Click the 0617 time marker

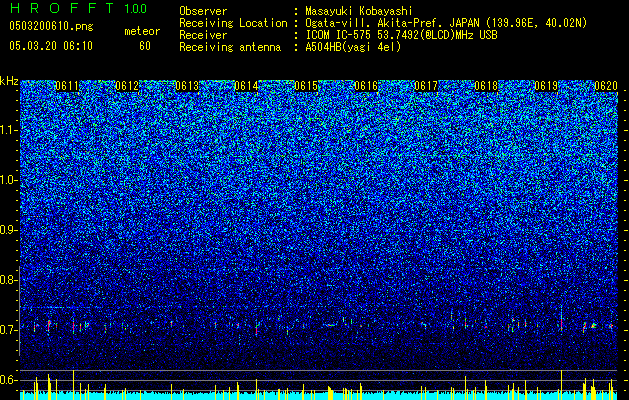coord(426,86)
